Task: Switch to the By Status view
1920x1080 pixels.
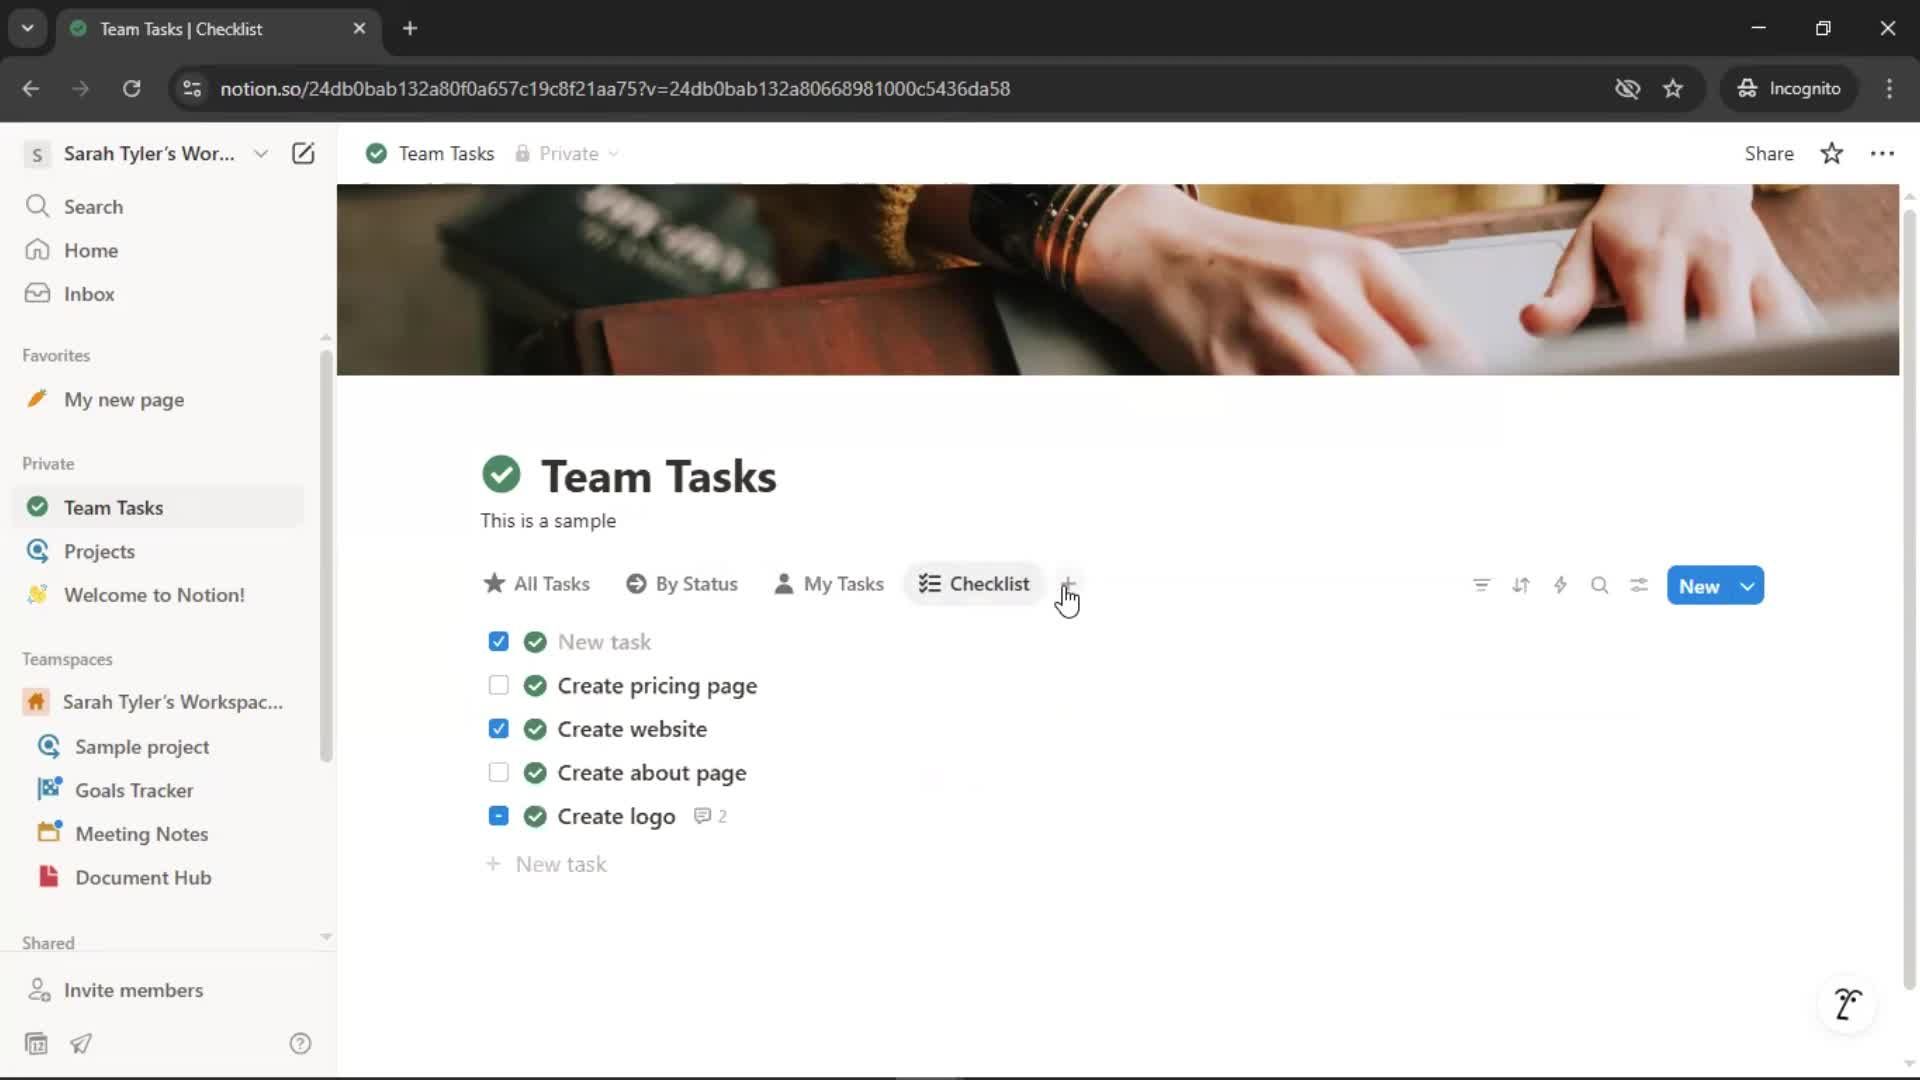Action: (x=682, y=584)
